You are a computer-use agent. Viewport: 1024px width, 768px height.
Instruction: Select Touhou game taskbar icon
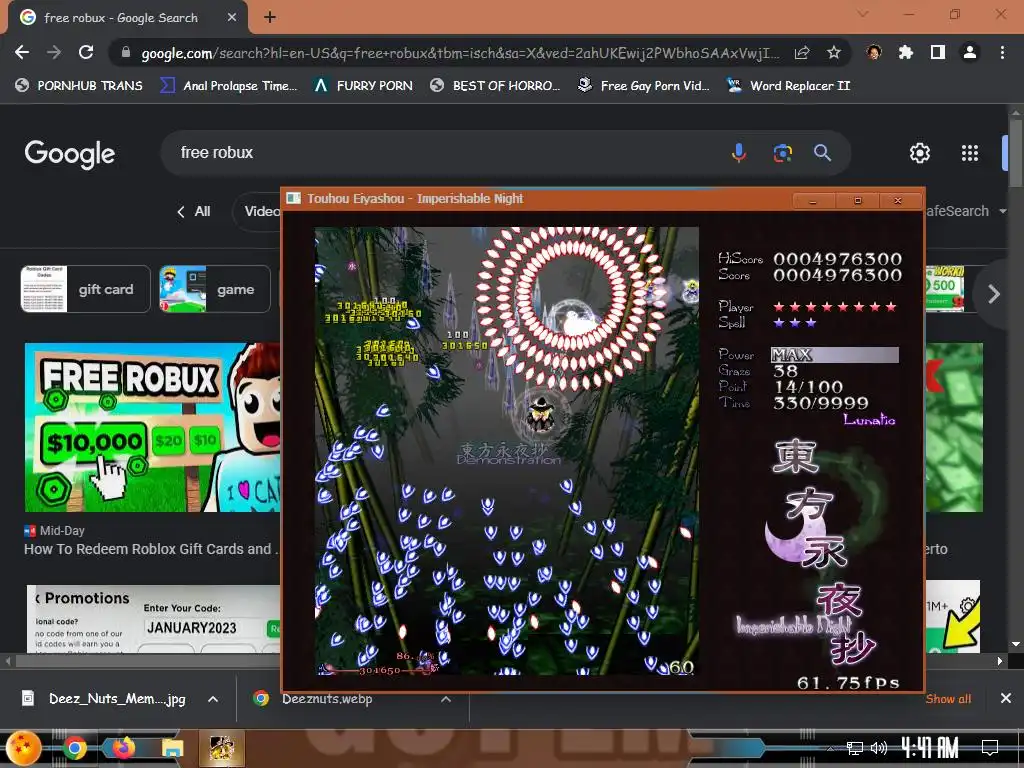click(221, 748)
